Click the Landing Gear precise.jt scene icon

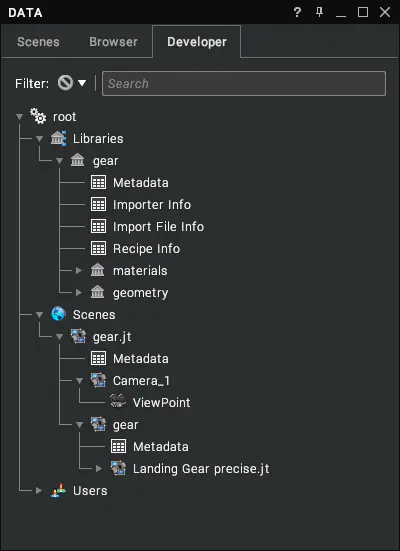coord(118,468)
